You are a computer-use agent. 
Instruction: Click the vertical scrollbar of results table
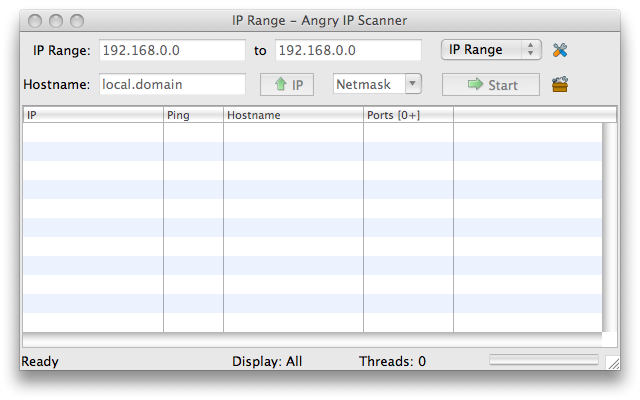coord(609,228)
